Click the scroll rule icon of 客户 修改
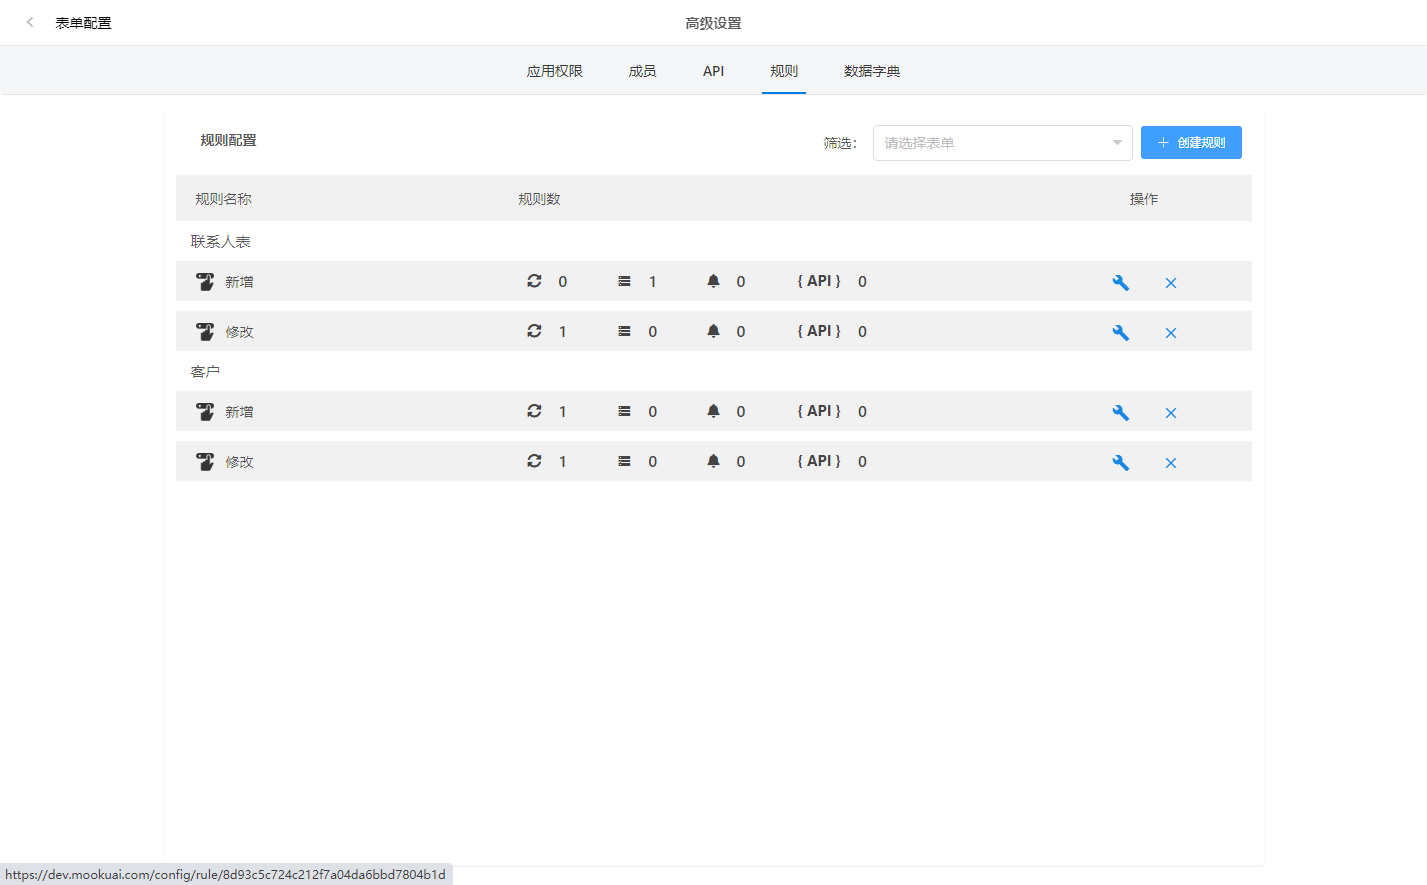1427x885 pixels. (205, 462)
